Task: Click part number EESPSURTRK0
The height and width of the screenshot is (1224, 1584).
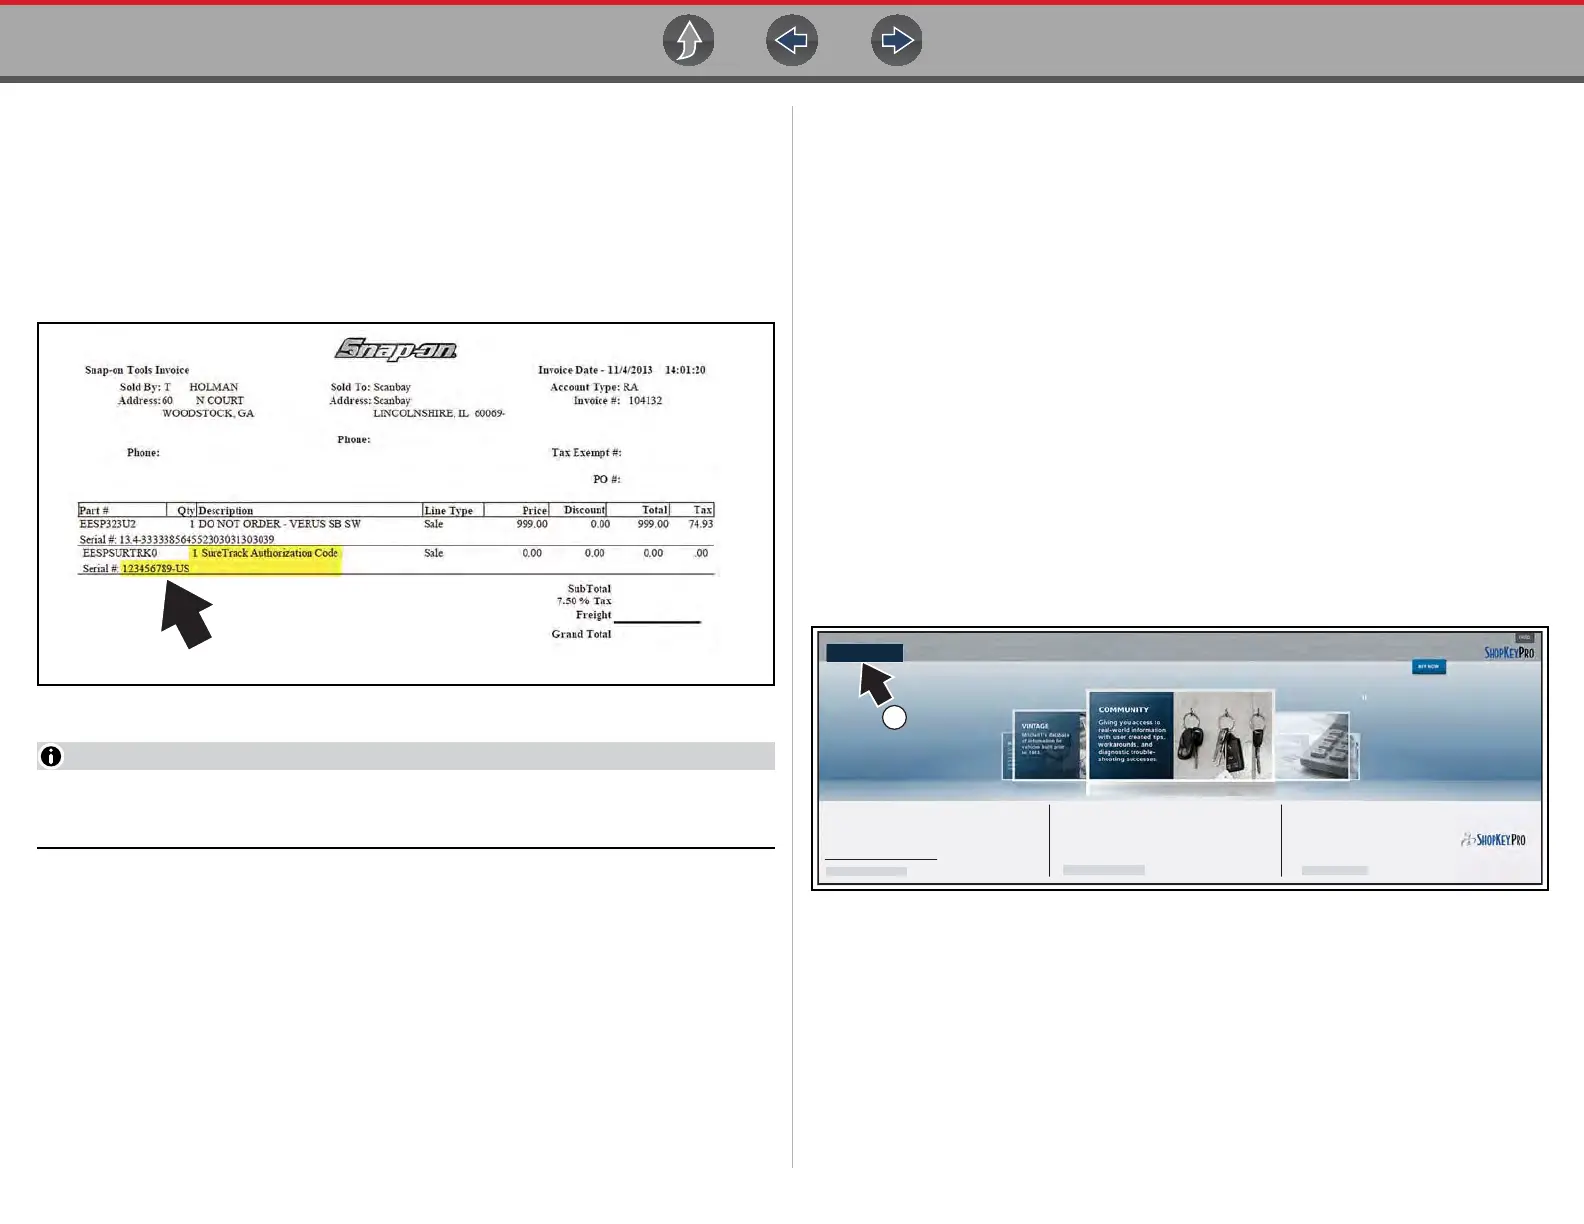Action: pos(119,553)
